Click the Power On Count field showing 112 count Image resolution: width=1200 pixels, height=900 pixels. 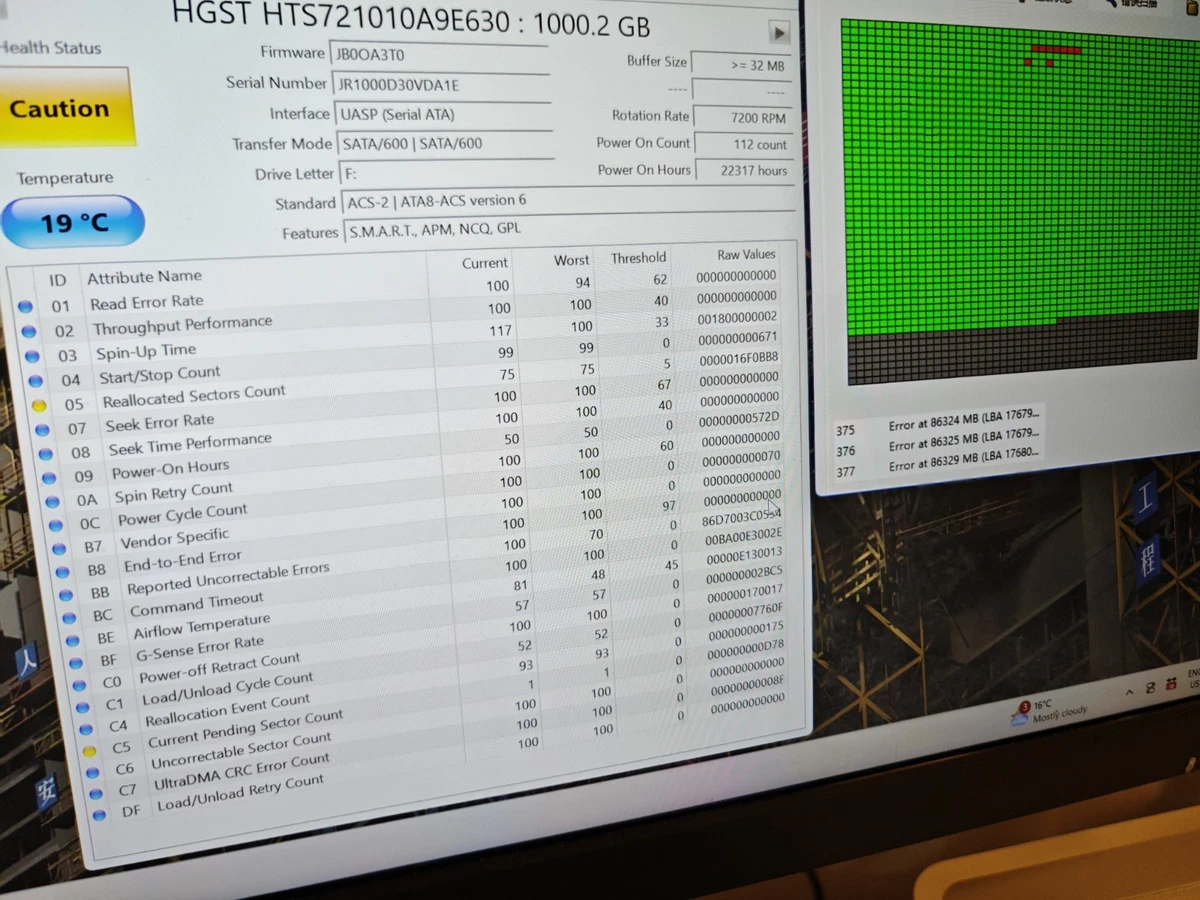tap(744, 144)
